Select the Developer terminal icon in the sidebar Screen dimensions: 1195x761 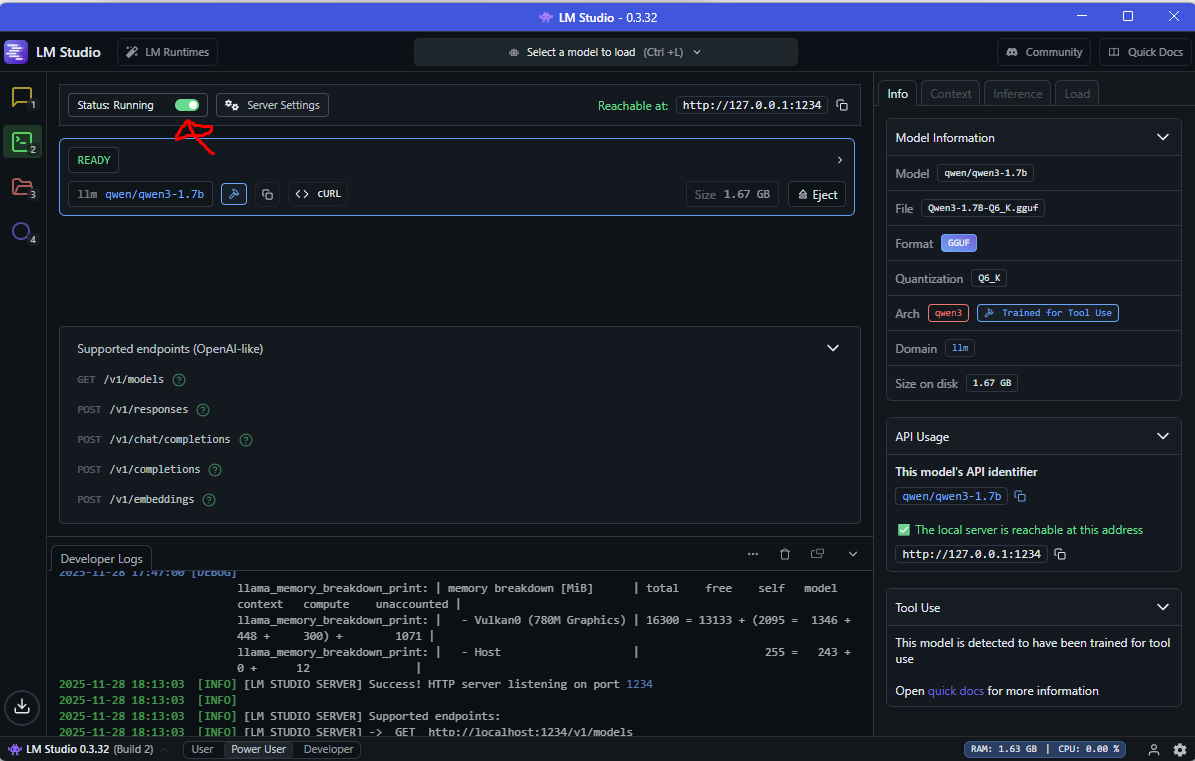(x=22, y=141)
